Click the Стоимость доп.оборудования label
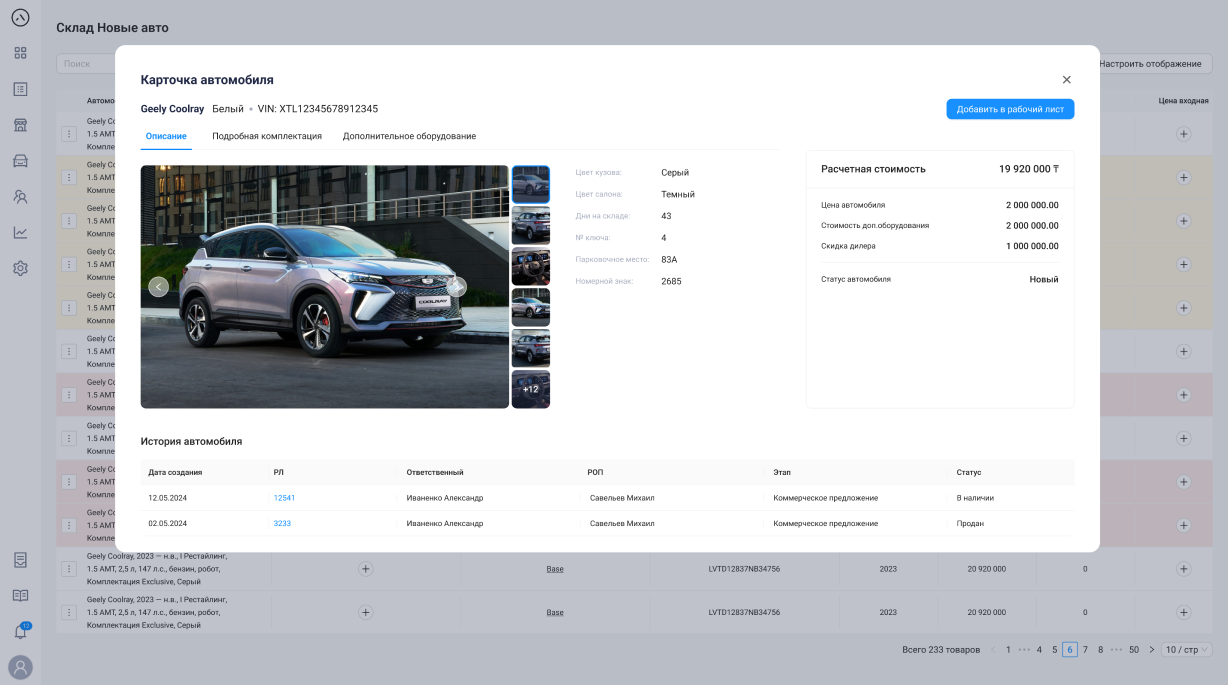 tap(875, 226)
